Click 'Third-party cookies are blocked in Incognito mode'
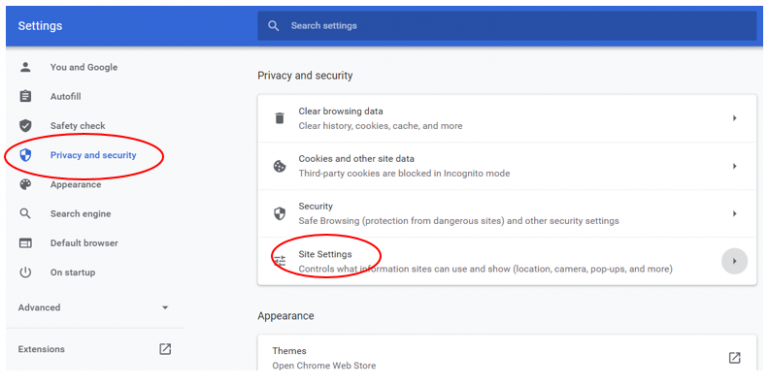Image resolution: width=768 pixels, height=385 pixels. pos(404,173)
